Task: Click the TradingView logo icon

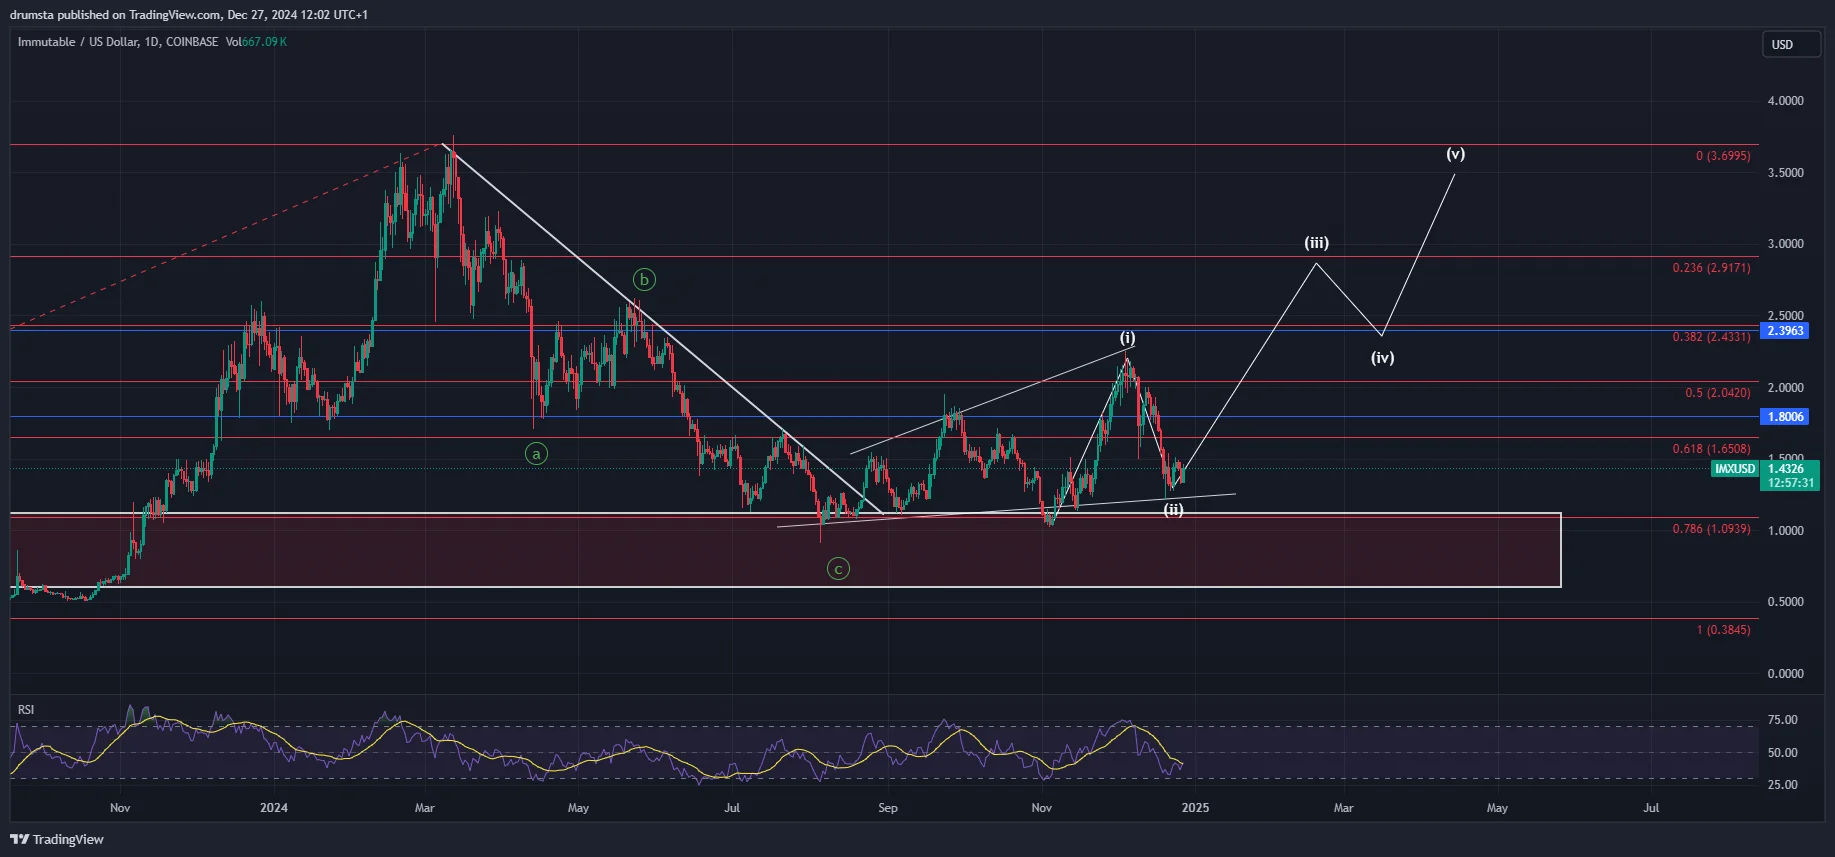Action: (19, 839)
